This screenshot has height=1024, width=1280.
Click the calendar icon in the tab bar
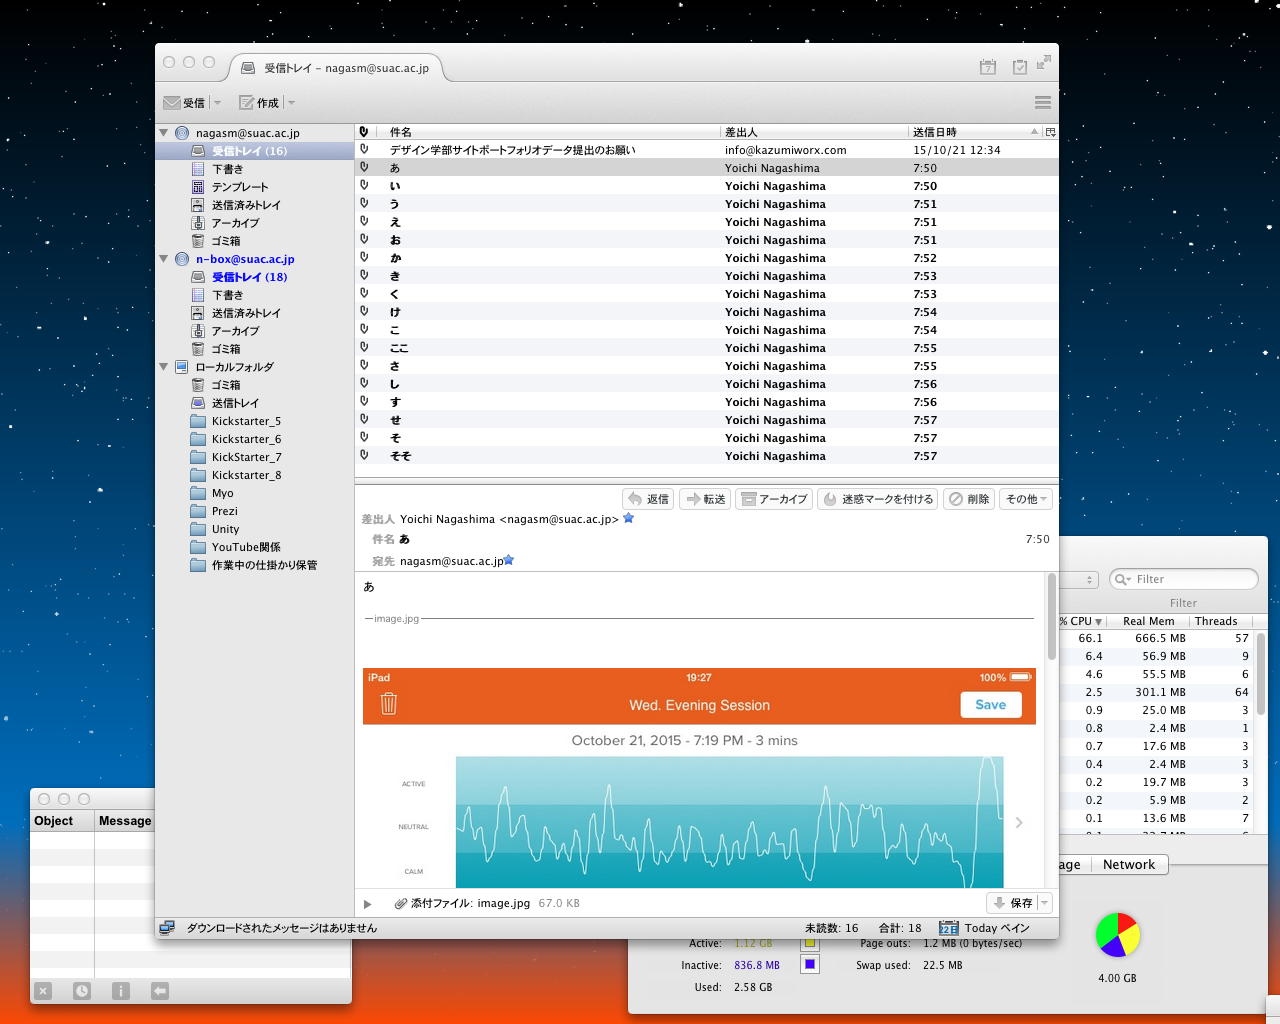pyautogui.click(x=987, y=67)
